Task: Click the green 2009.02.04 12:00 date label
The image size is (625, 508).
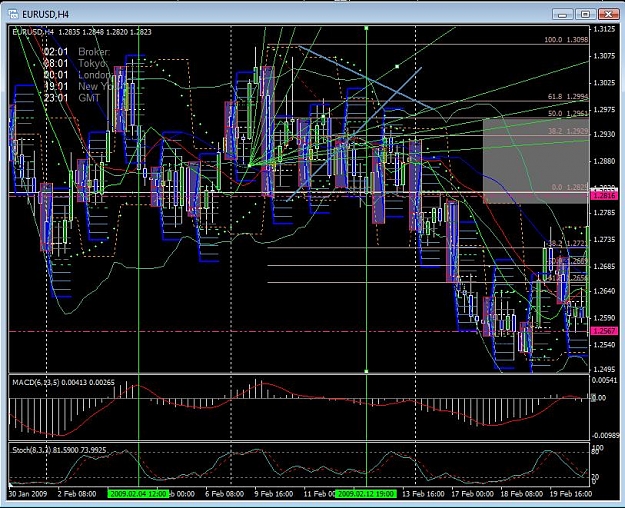Action: click(x=138, y=494)
